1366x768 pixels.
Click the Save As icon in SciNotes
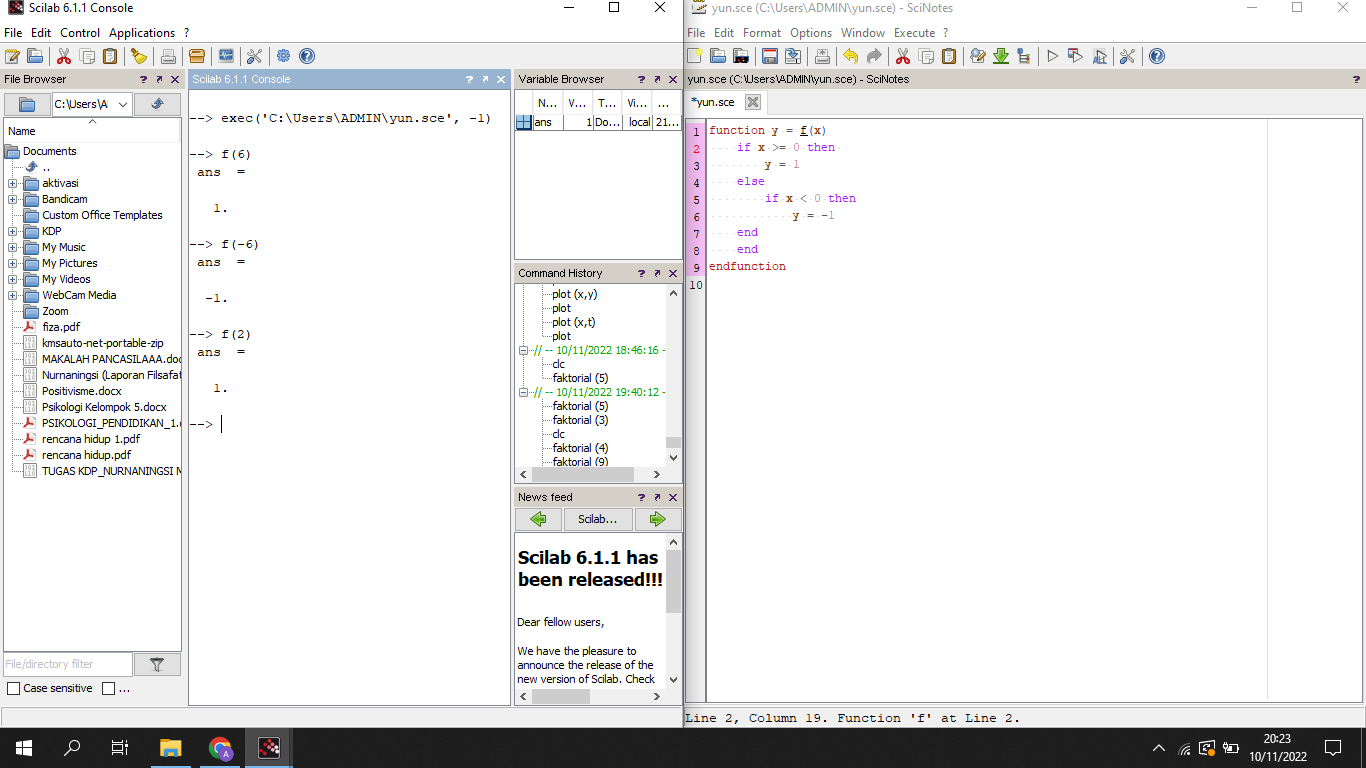pos(793,56)
